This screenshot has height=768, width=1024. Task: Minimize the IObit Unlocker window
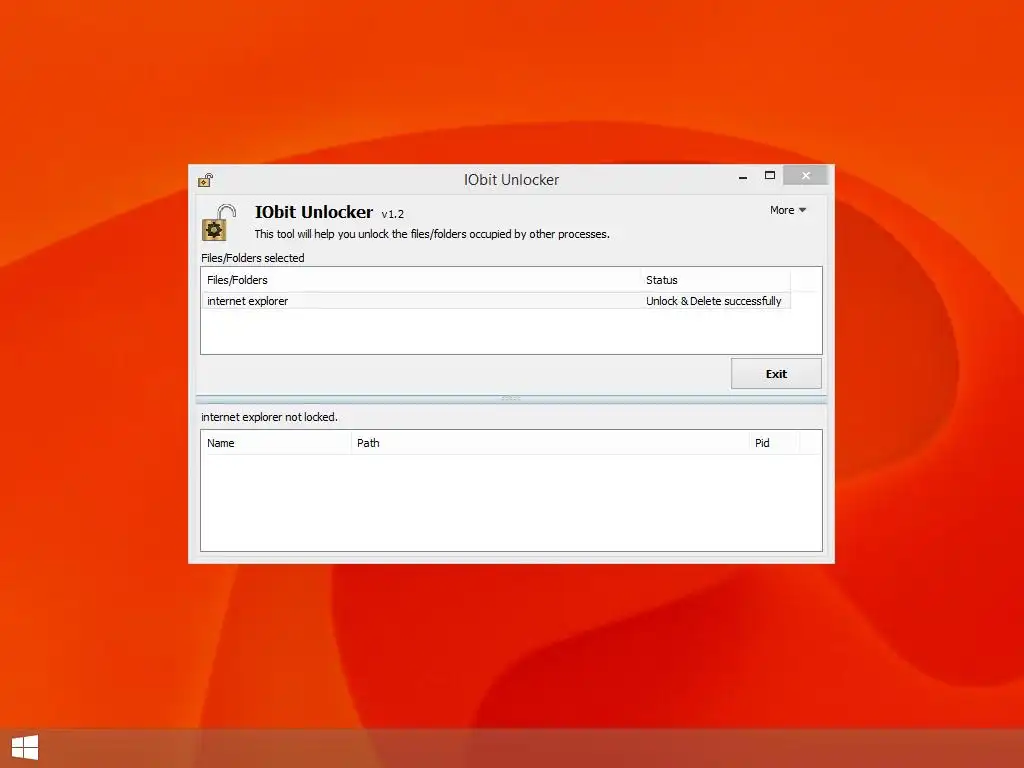pyautogui.click(x=743, y=176)
